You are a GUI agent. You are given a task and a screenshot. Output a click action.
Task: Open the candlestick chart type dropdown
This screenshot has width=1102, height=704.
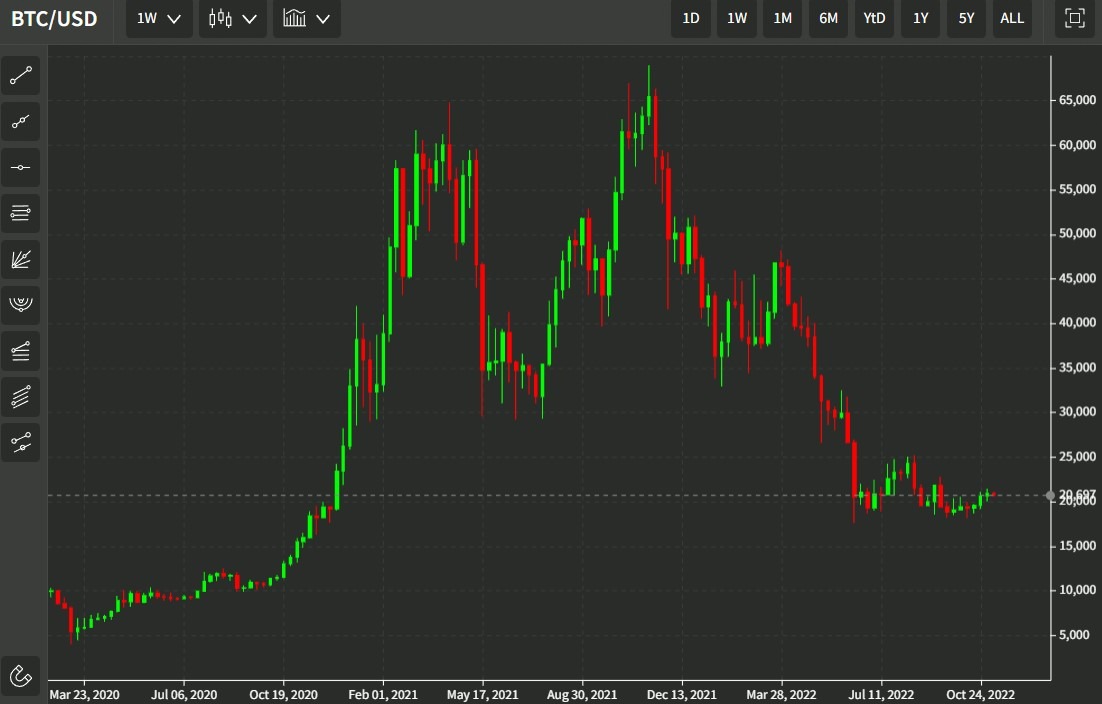233,18
